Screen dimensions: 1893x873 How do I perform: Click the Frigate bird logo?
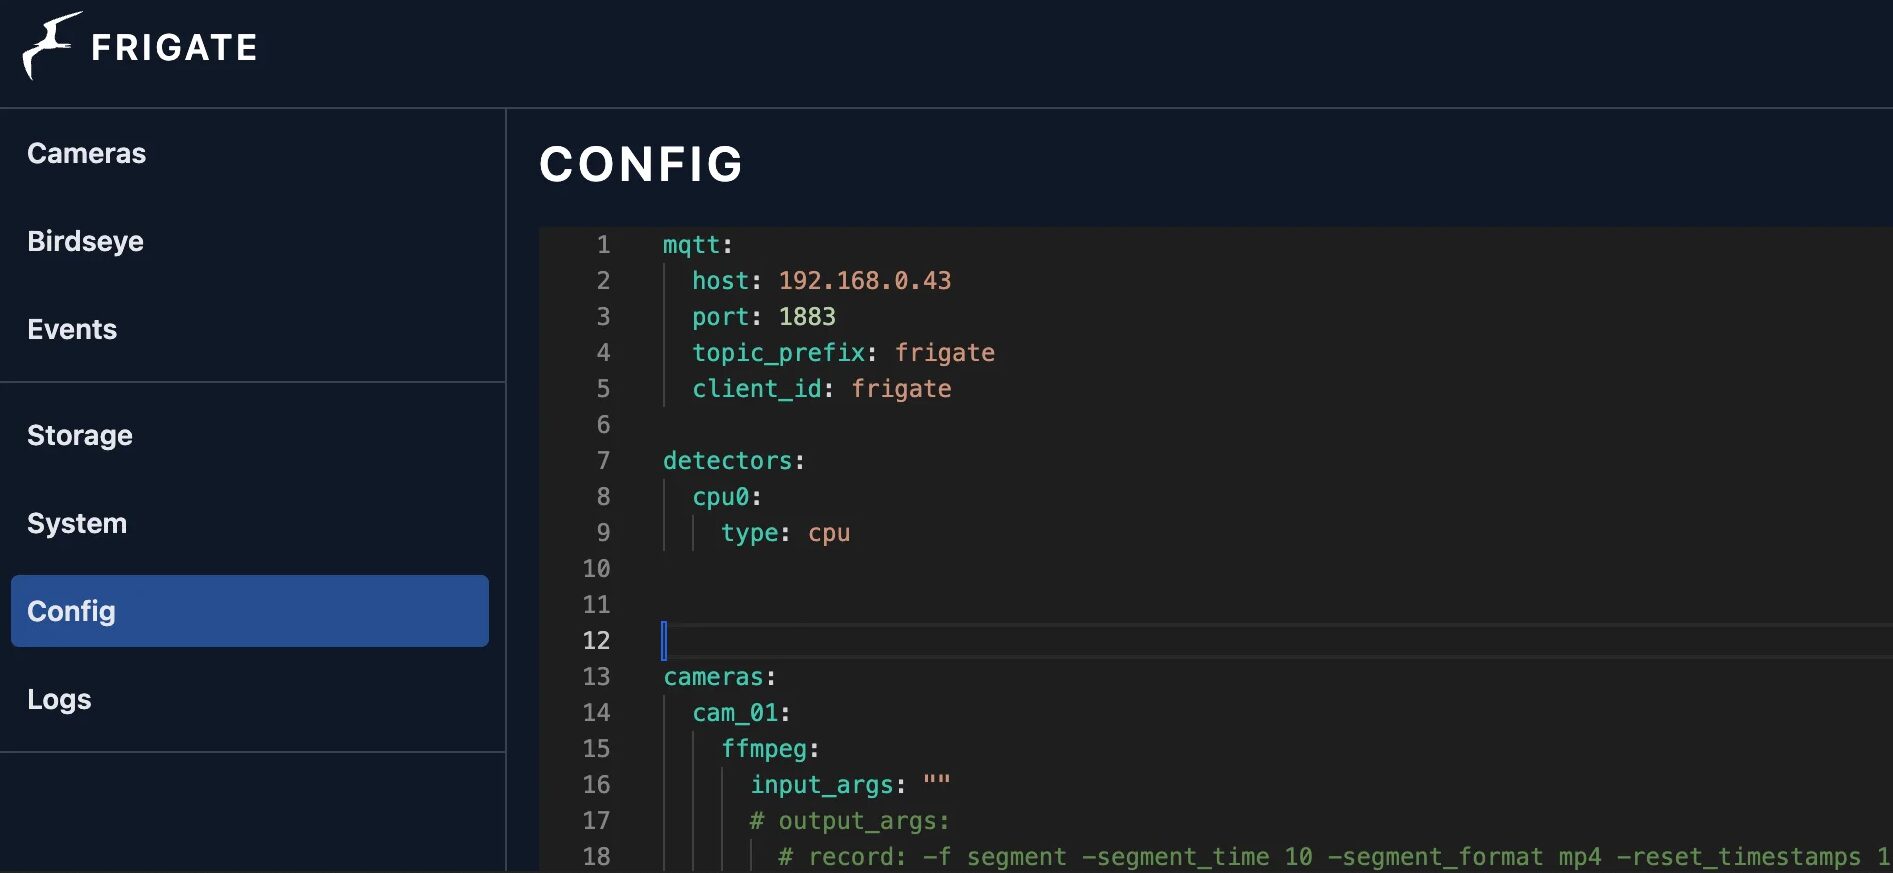(50, 46)
